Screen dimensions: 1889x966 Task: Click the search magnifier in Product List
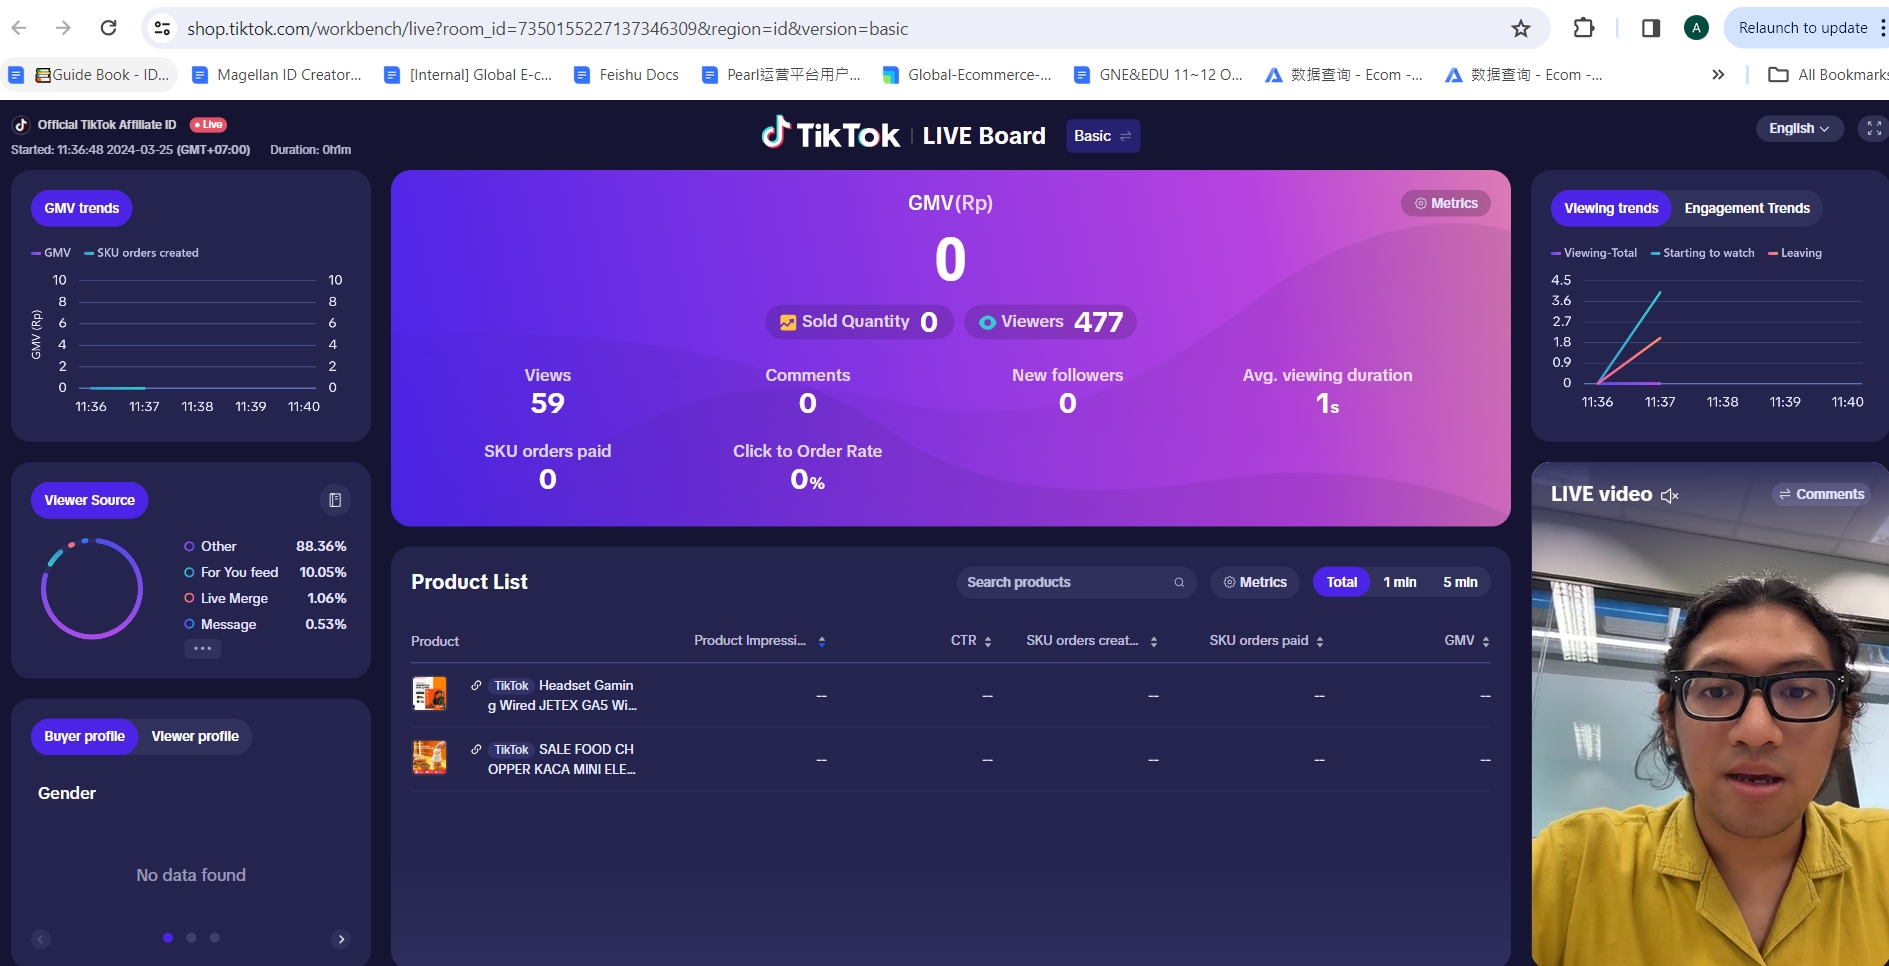click(x=1179, y=583)
